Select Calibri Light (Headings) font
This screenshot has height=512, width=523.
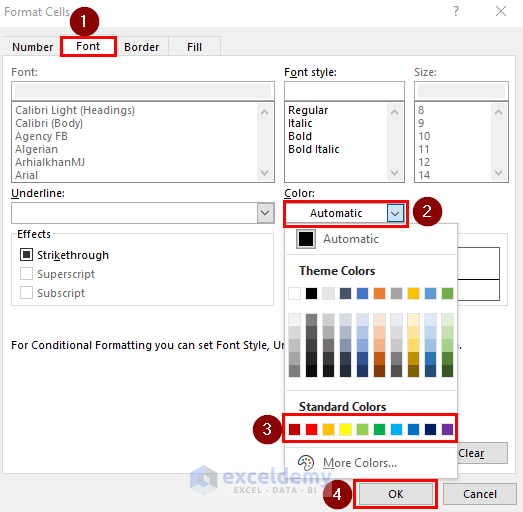coord(75,110)
